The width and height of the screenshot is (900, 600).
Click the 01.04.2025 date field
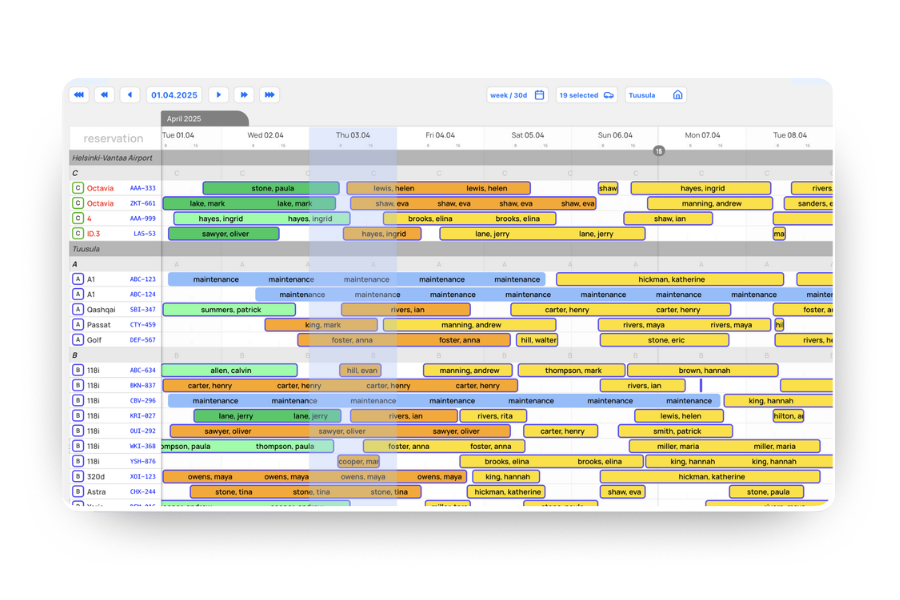pyautogui.click(x=174, y=95)
